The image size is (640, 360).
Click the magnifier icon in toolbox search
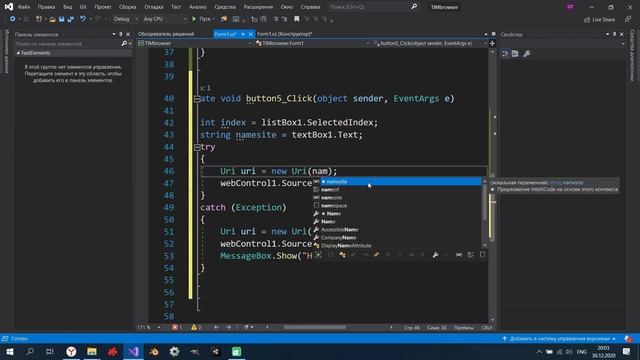pyautogui.click(x=124, y=44)
